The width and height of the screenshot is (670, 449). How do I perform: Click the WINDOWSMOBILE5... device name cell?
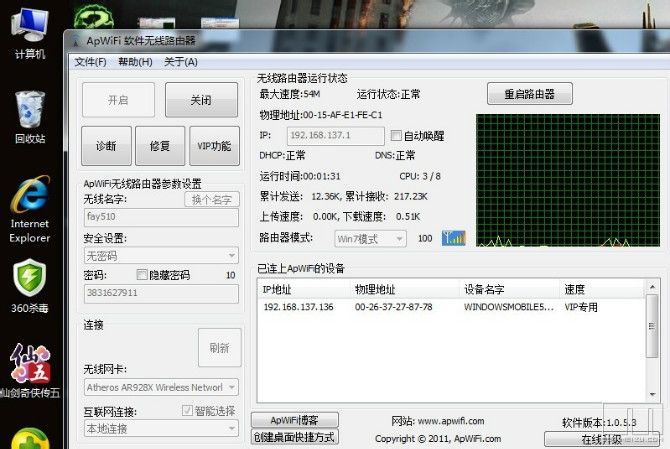[x=508, y=307]
